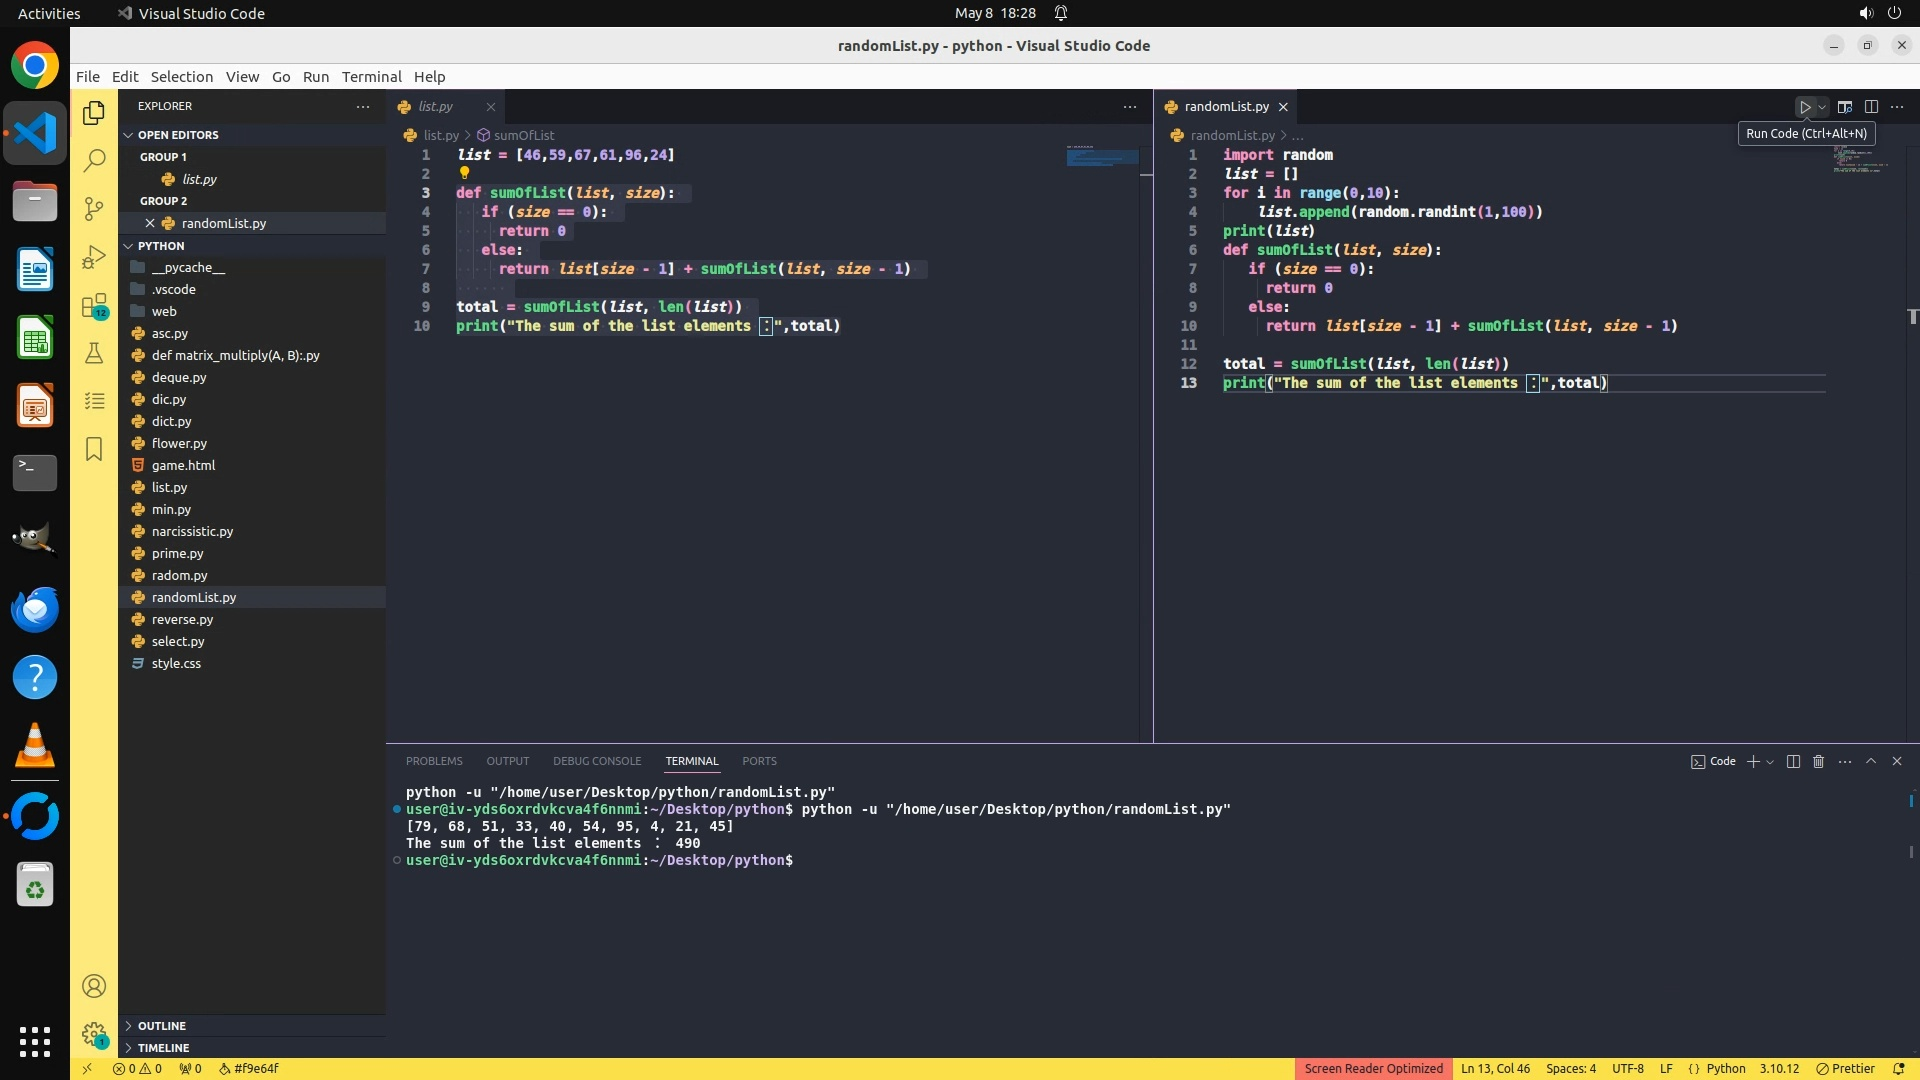The image size is (1920, 1080).
Task: Open prime.py from the explorer
Action: pos(177,554)
